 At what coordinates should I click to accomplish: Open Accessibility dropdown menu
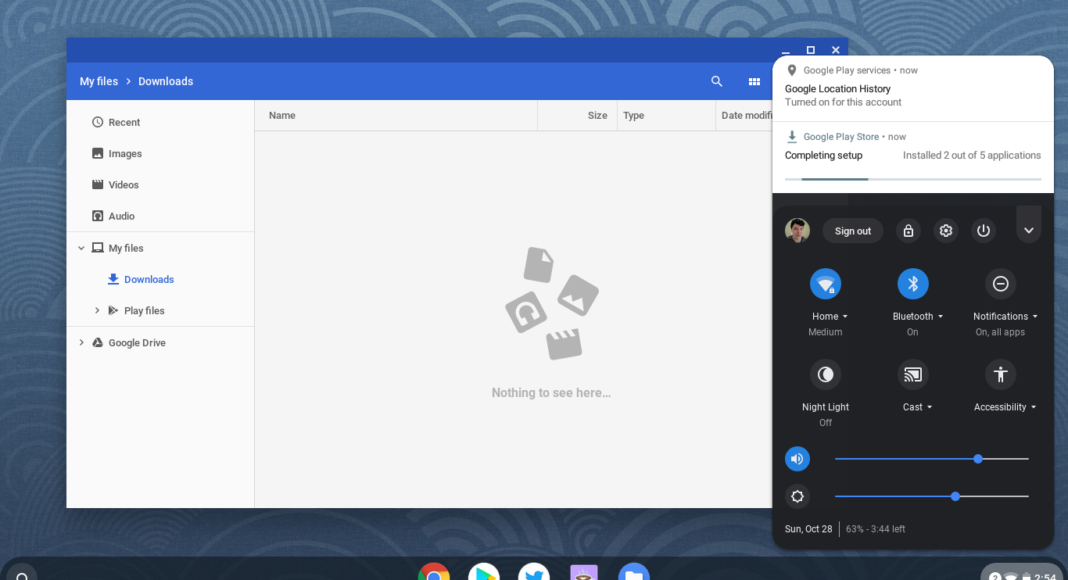click(x=1005, y=407)
